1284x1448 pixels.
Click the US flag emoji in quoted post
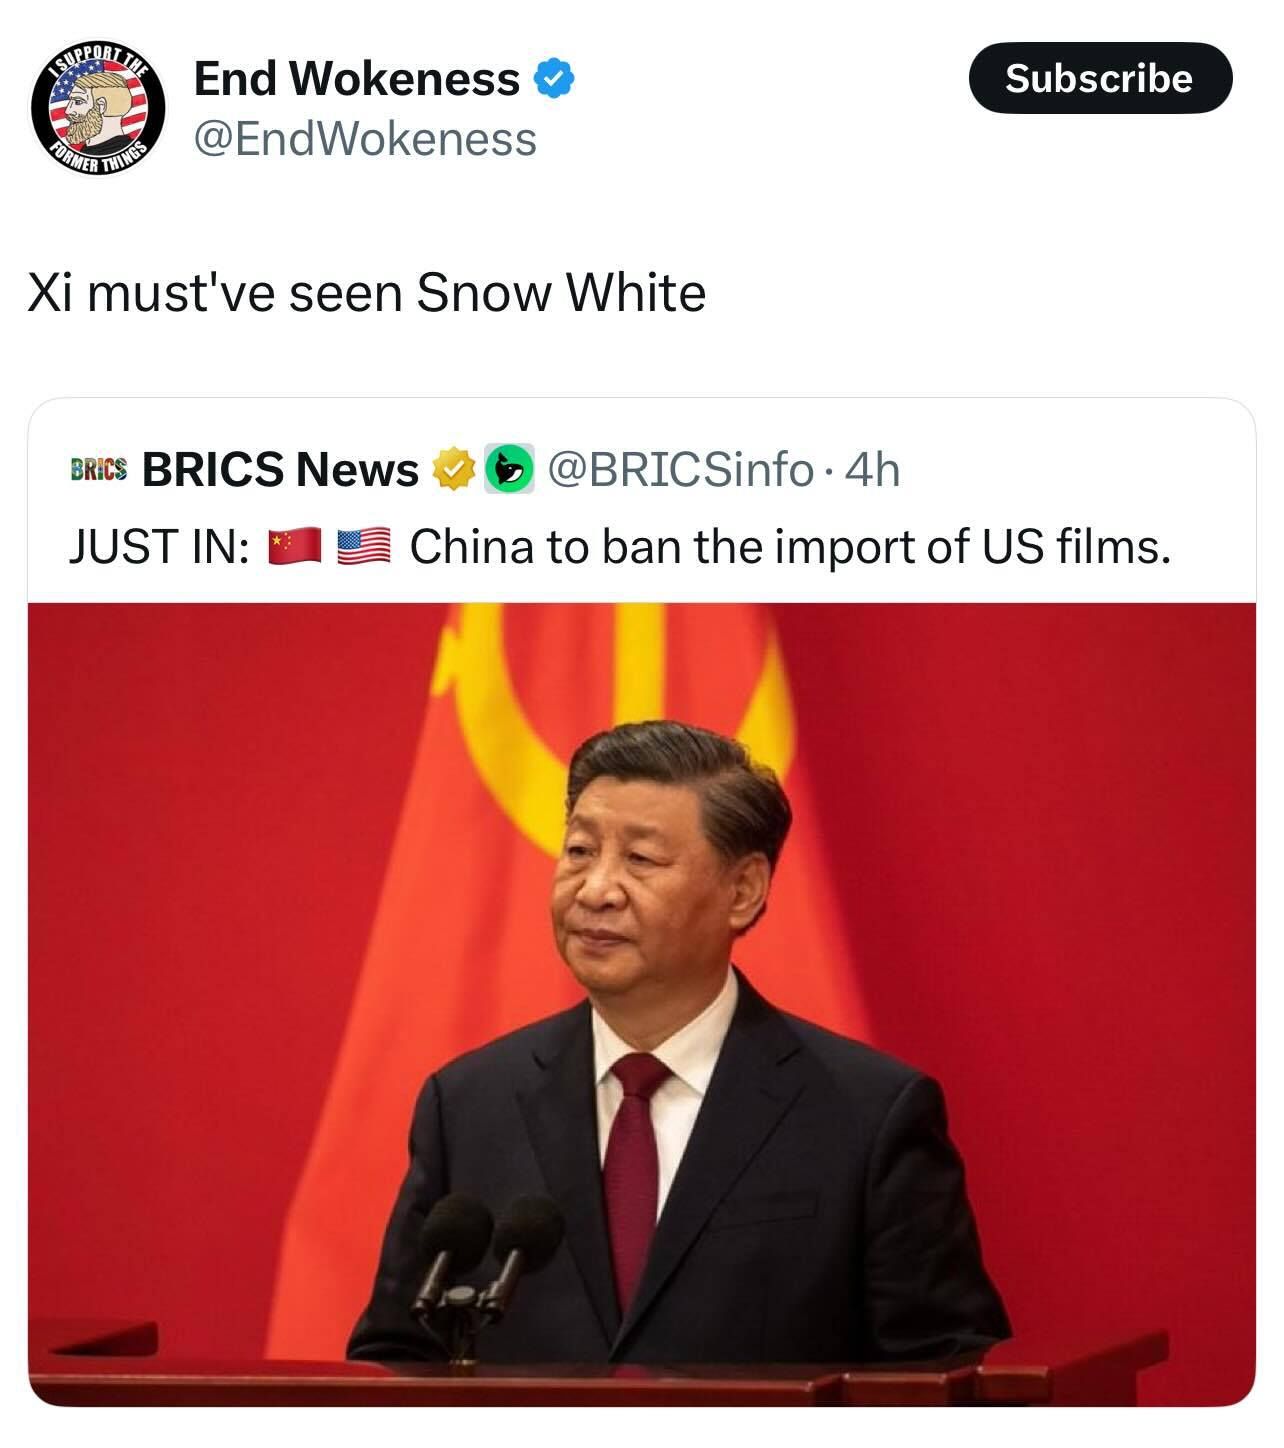363,546
